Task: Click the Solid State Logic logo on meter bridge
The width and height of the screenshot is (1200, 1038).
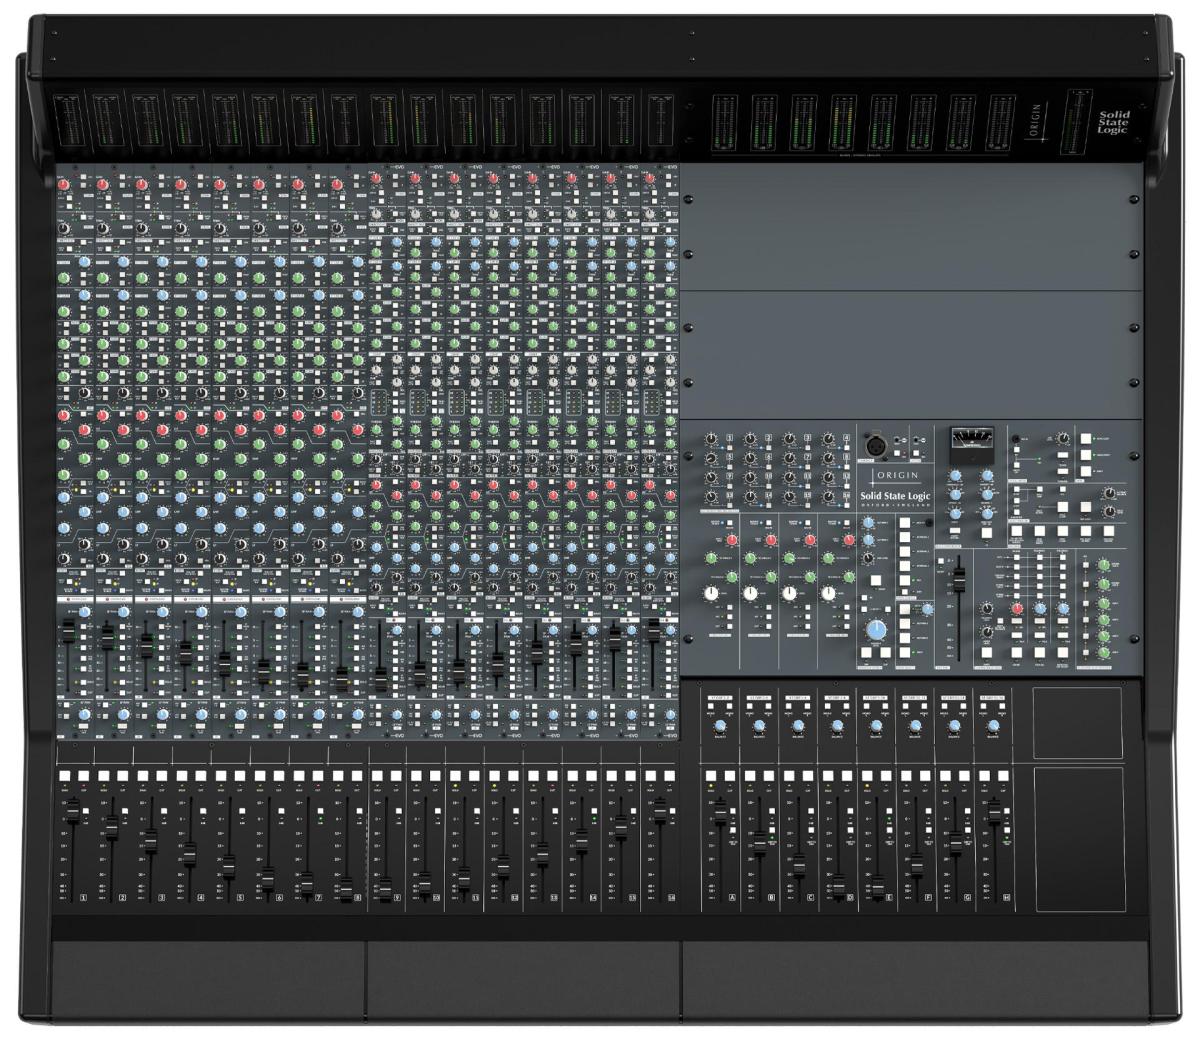Action: click(1113, 122)
